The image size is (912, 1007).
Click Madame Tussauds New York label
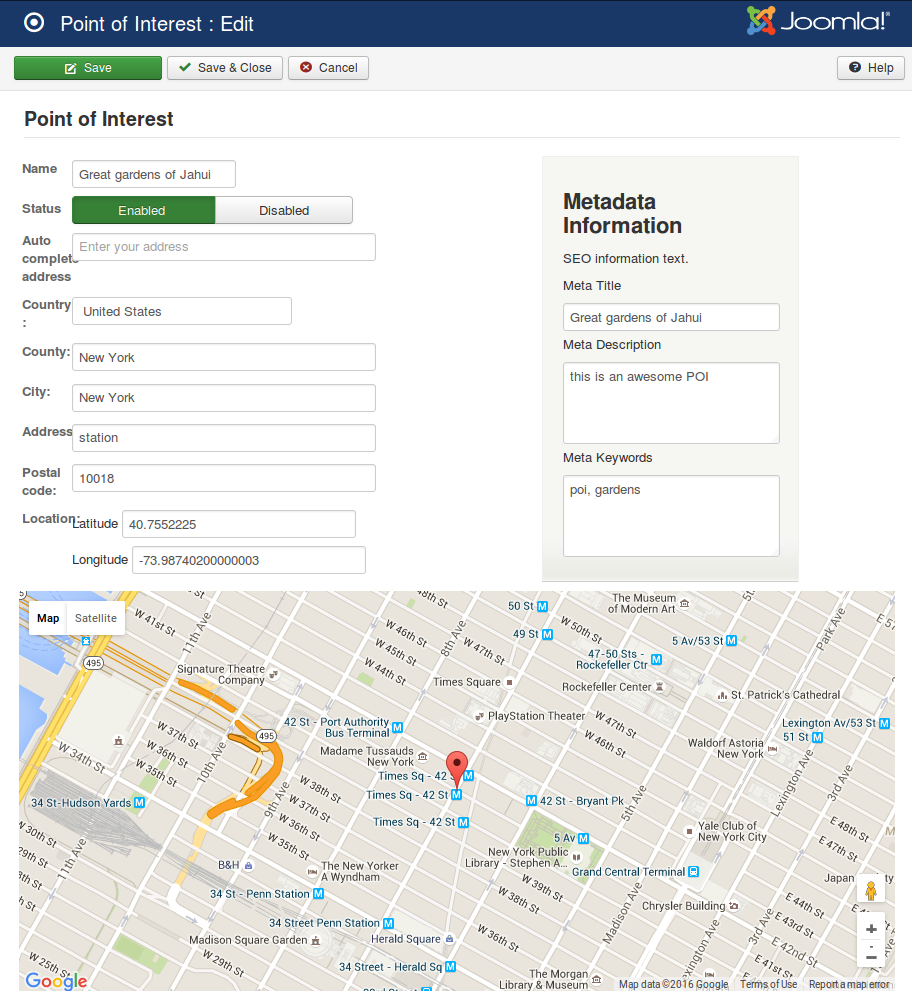tap(367, 757)
